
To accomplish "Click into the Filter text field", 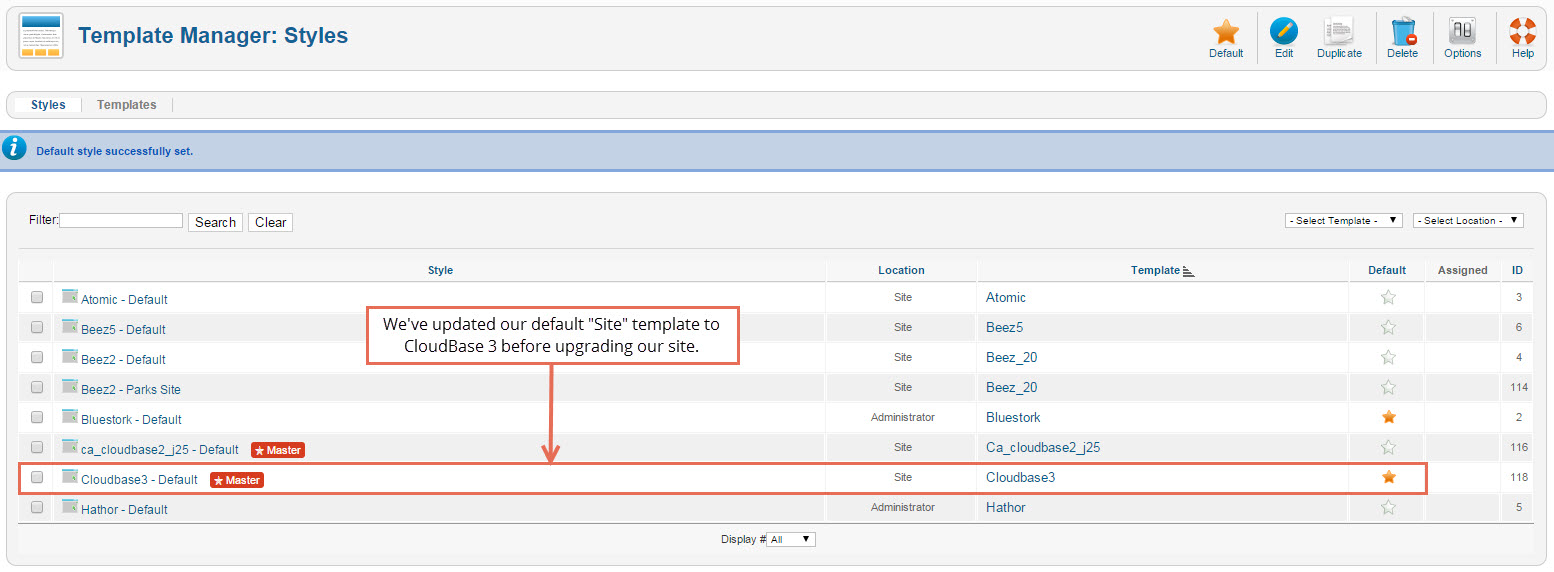I will [121, 220].
